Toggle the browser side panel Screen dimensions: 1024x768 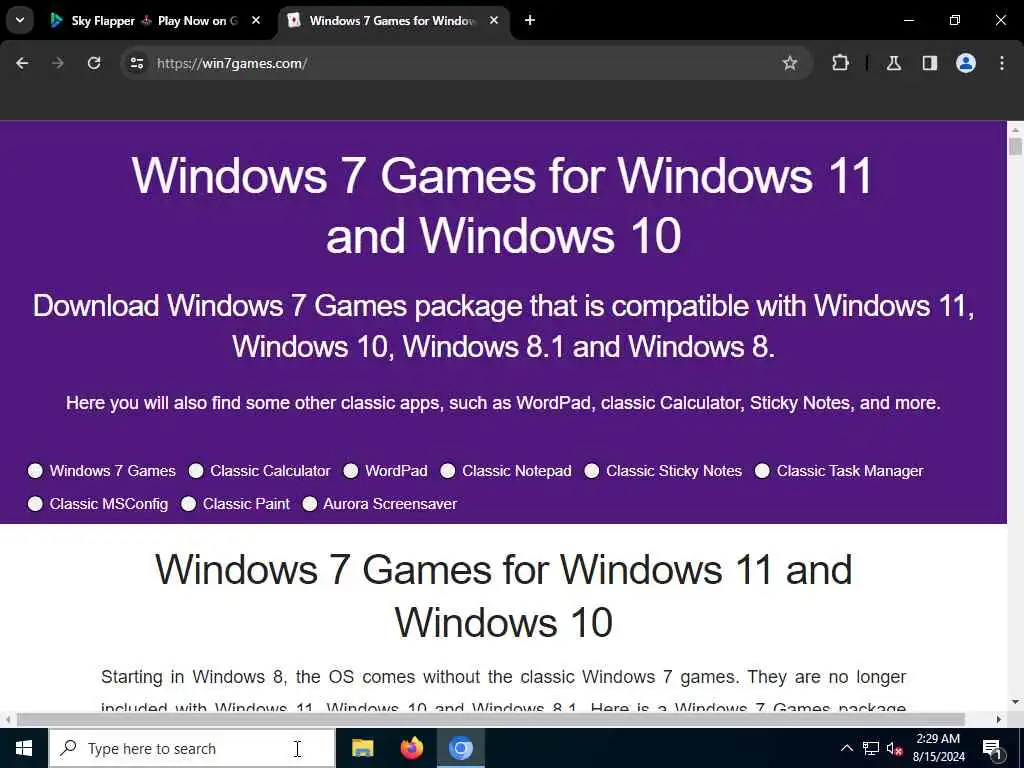[930, 63]
